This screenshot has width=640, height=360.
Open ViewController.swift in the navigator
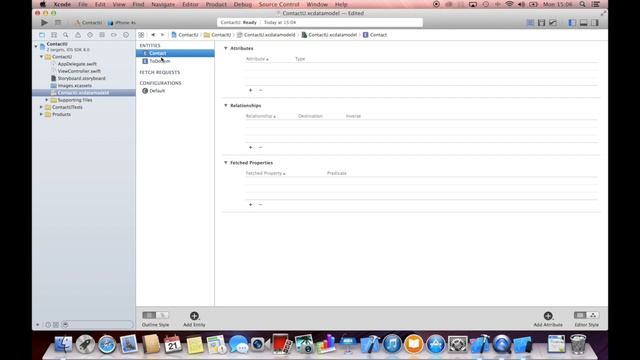79,71
